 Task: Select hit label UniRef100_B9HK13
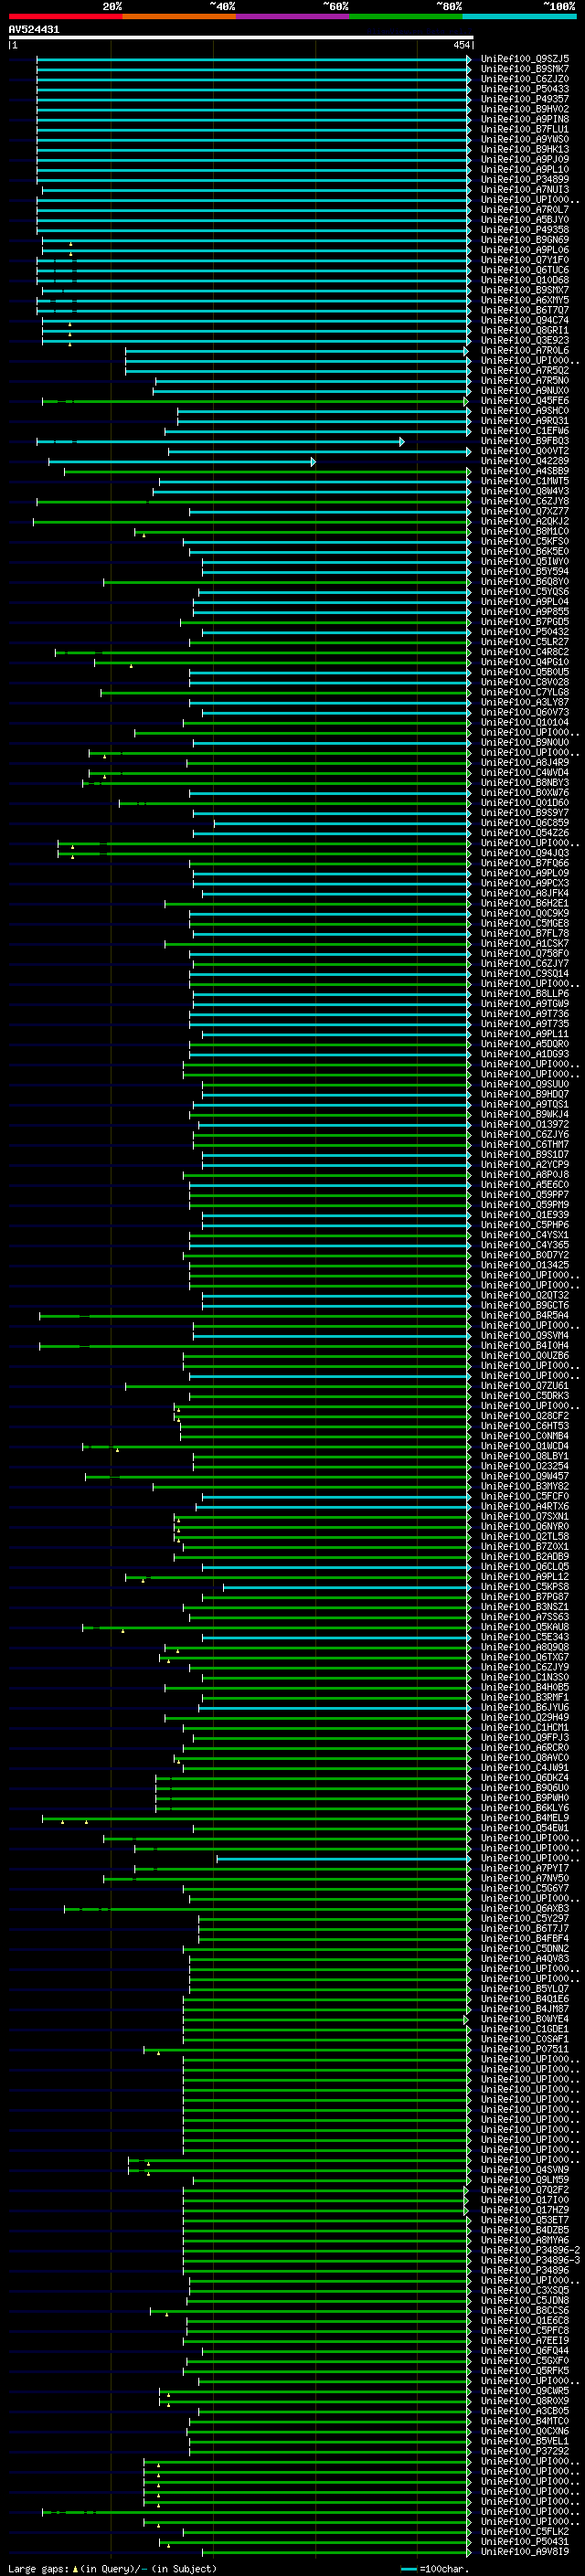pos(524,149)
